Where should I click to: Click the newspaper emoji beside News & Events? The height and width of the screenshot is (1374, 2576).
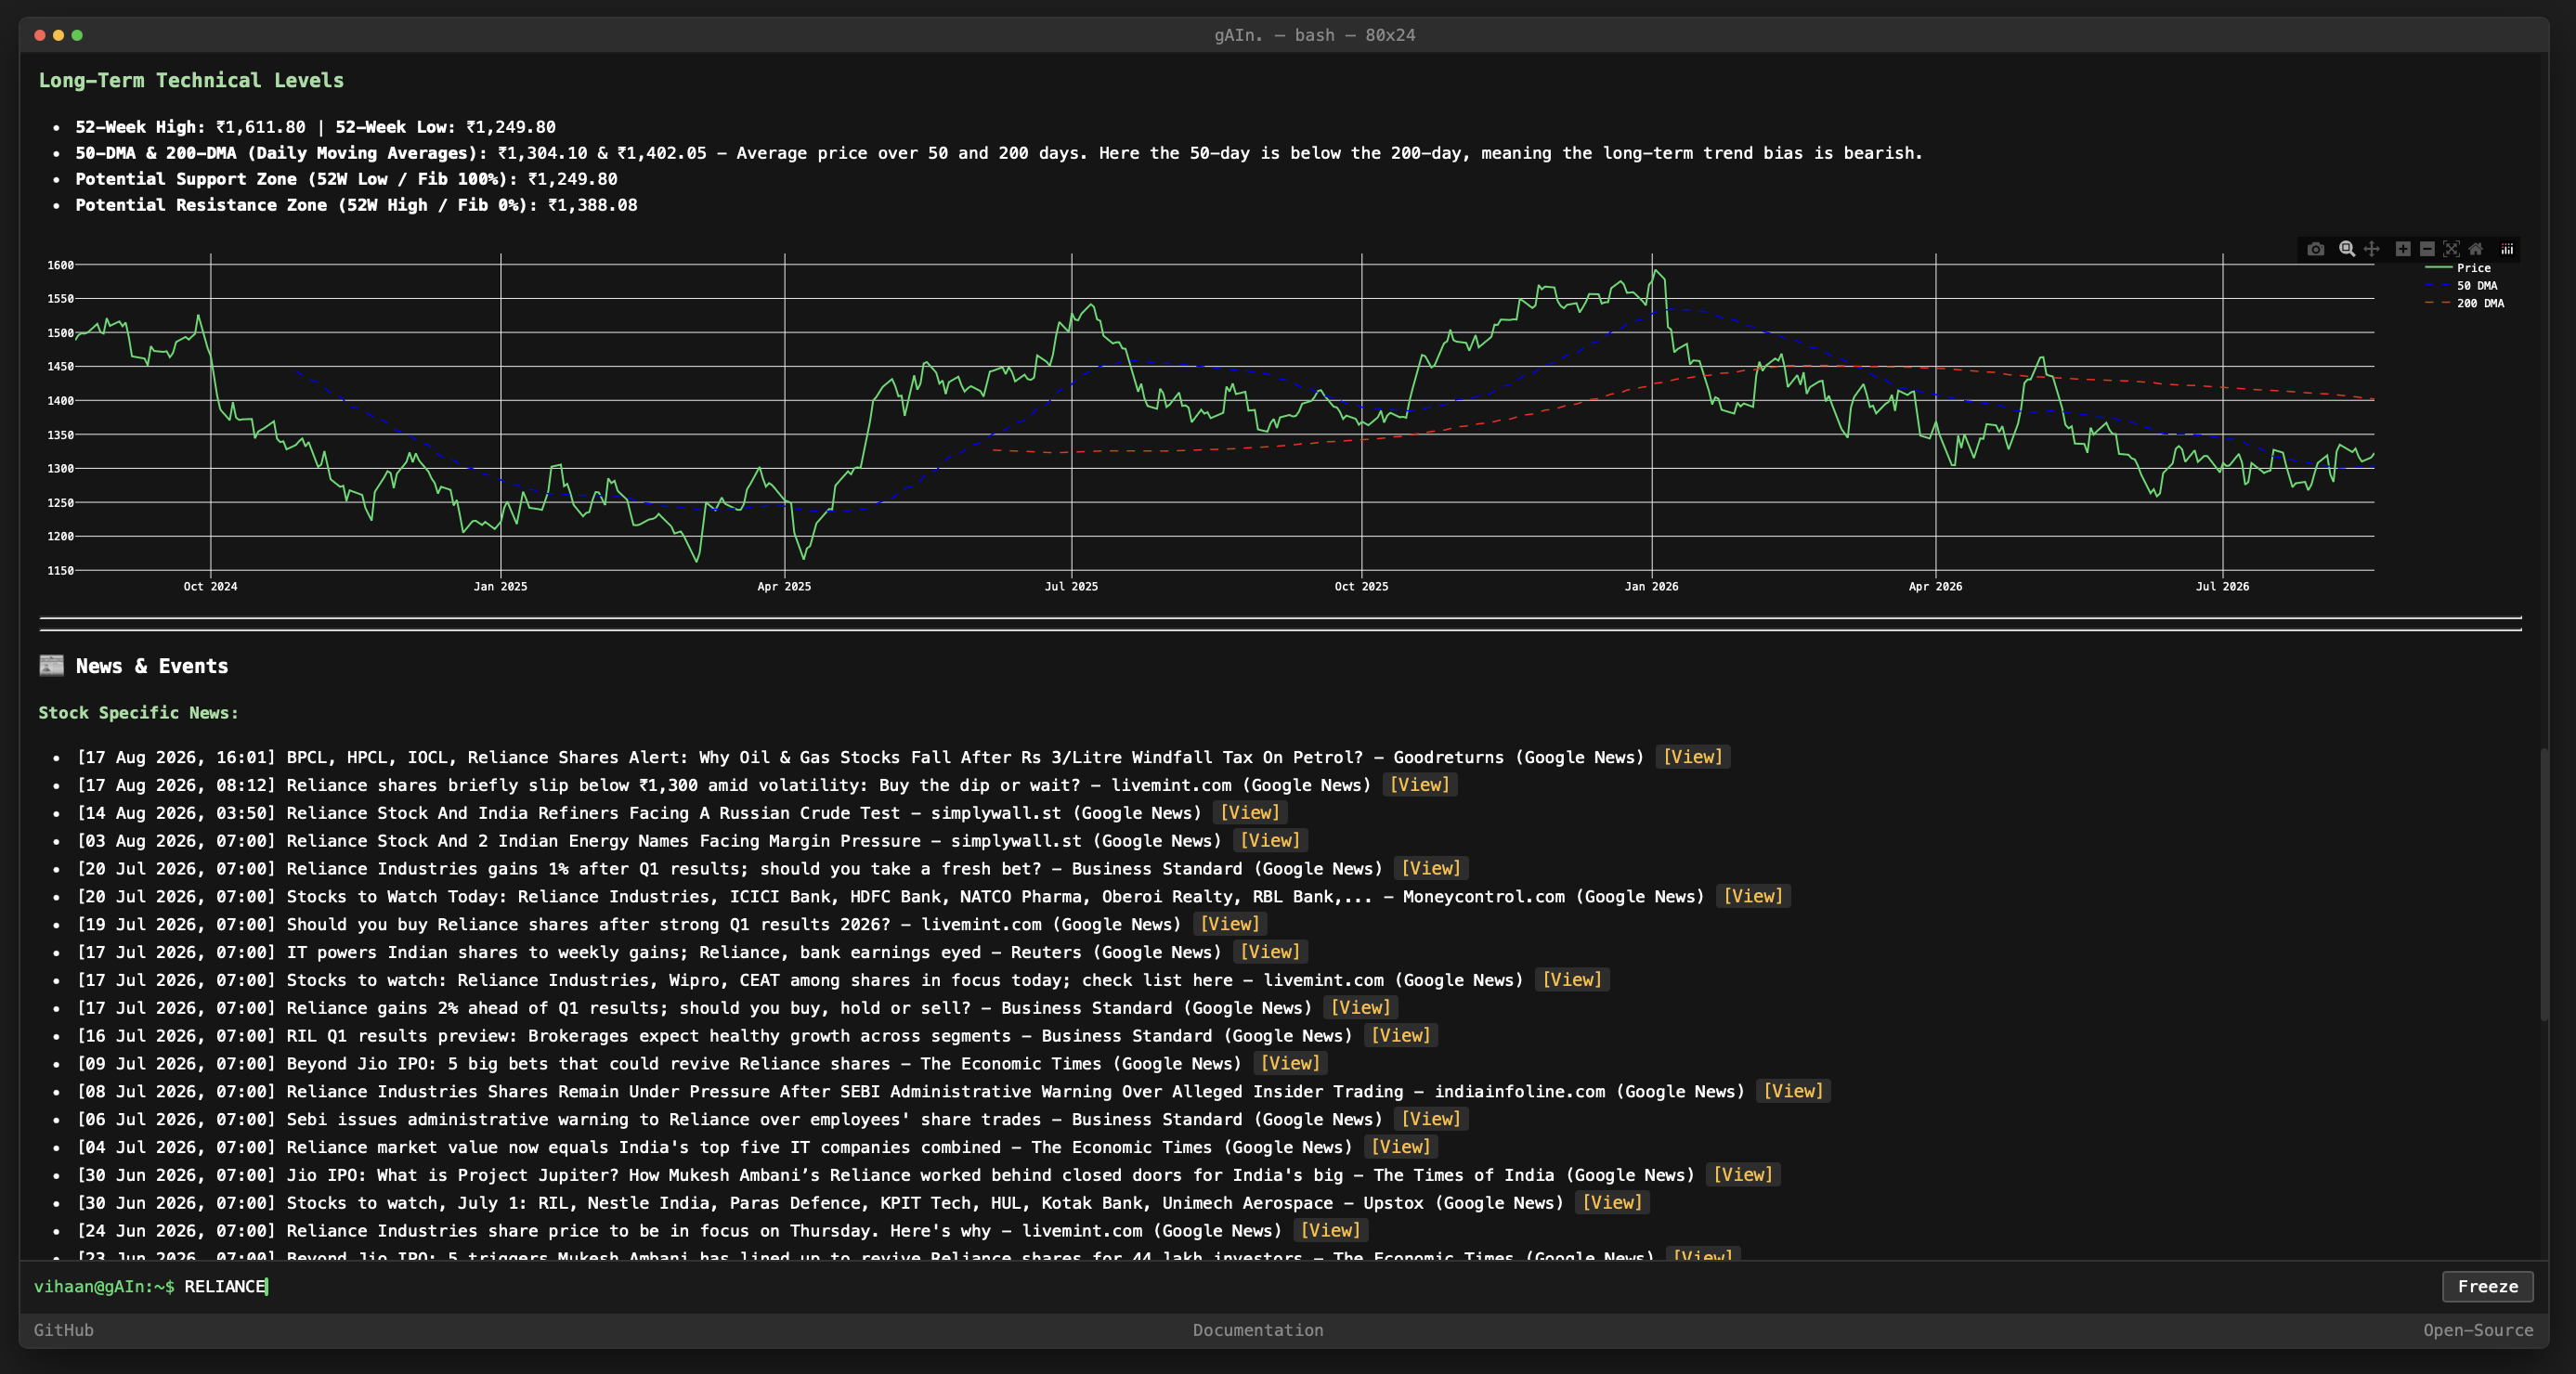(51, 666)
